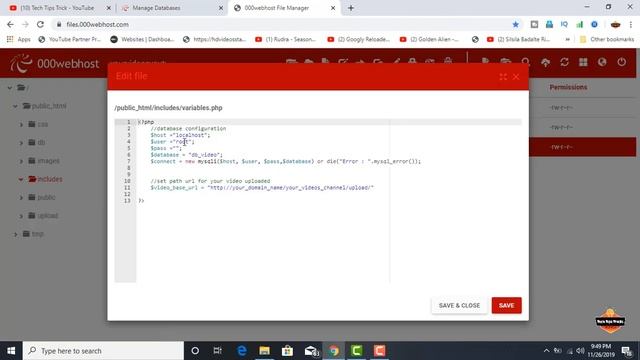The height and width of the screenshot is (360, 640).
Task: Open Googly Reloaded bookmark
Action: (358, 39)
